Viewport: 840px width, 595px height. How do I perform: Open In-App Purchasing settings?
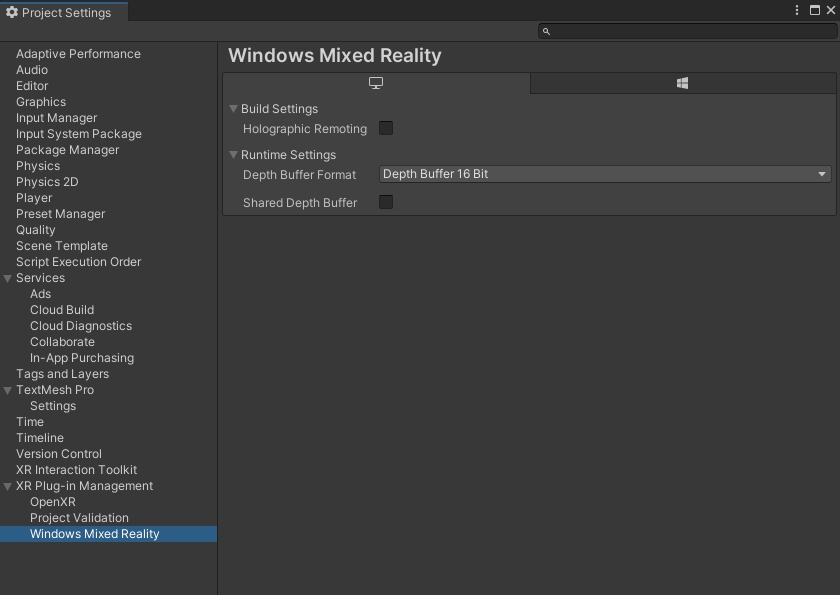tap(82, 358)
